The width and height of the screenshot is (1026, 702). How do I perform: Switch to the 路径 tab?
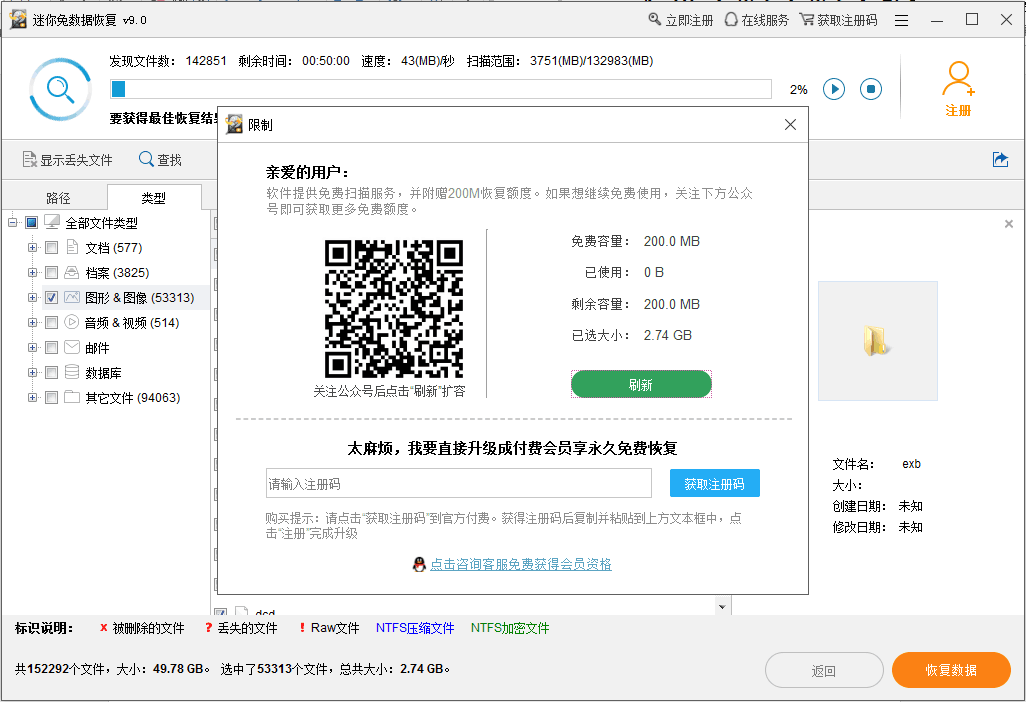58,198
